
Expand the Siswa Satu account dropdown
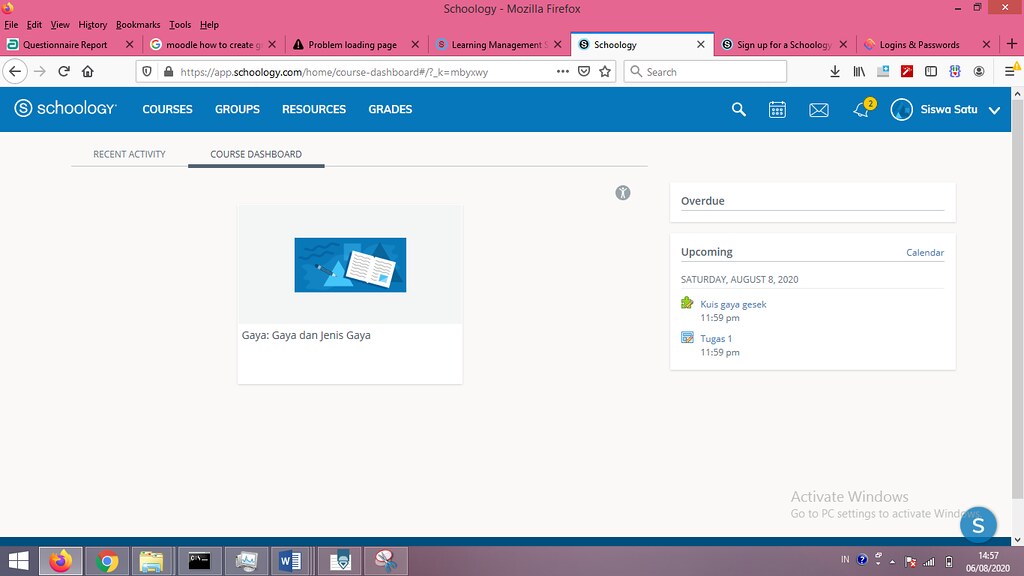[x=995, y=110]
